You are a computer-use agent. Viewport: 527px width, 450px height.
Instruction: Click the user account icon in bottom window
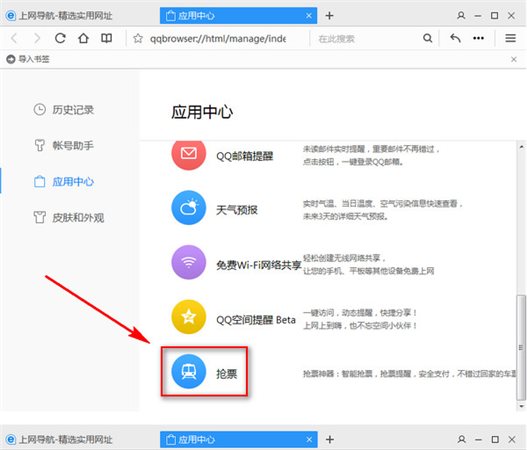pyautogui.click(x=461, y=439)
